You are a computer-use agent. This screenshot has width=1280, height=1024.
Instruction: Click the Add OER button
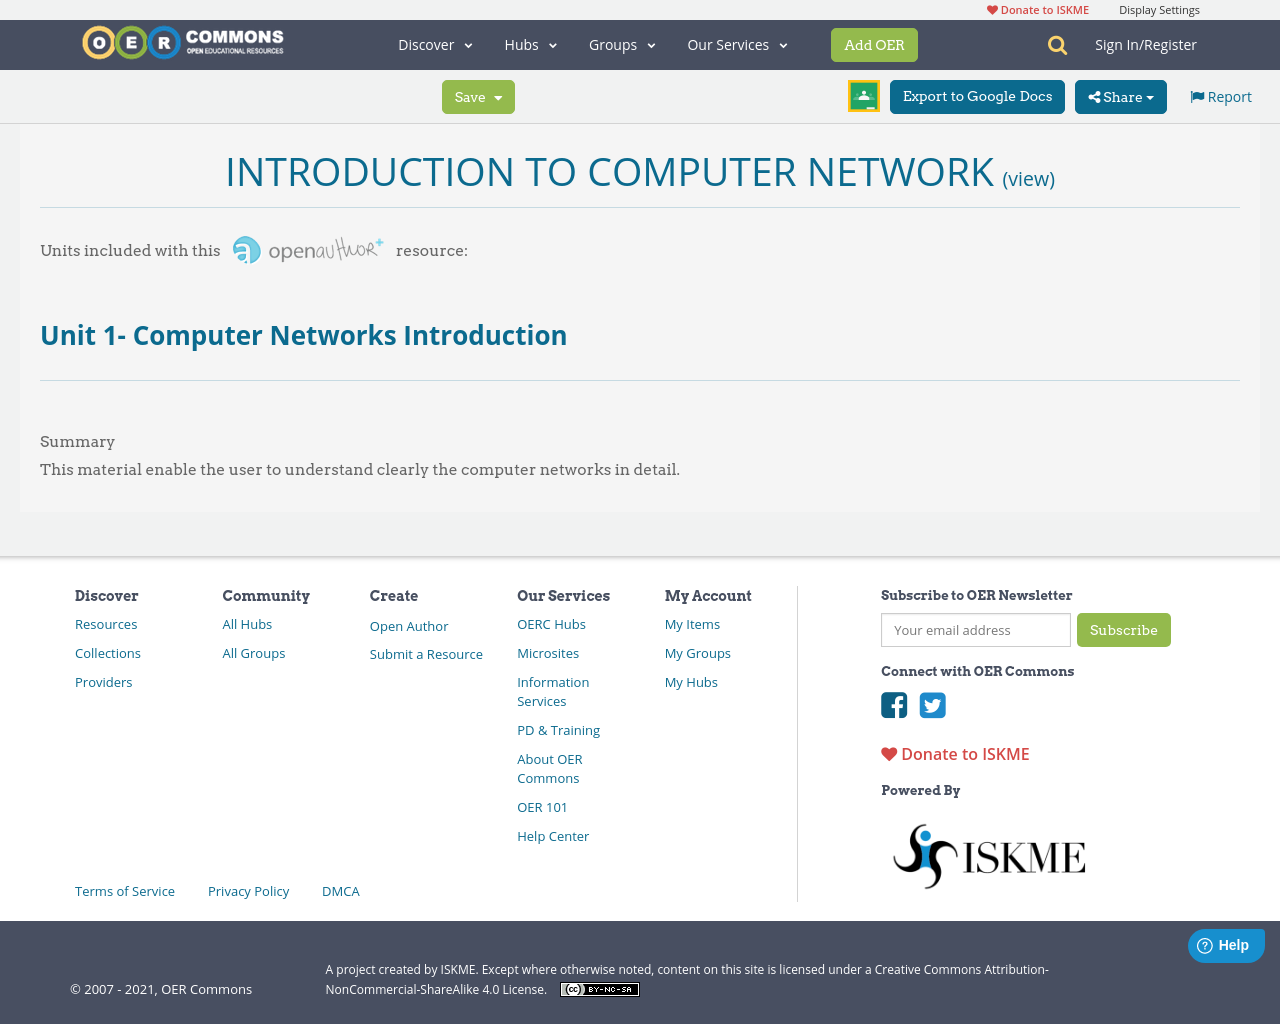874,44
